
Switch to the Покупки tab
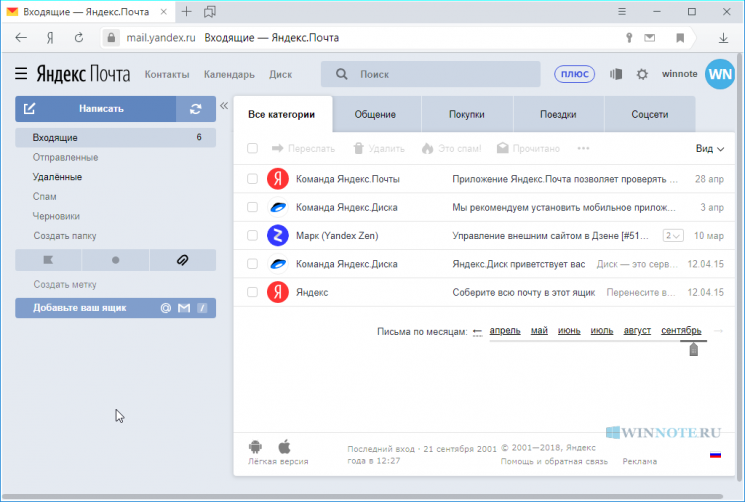click(x=467, y=114)
